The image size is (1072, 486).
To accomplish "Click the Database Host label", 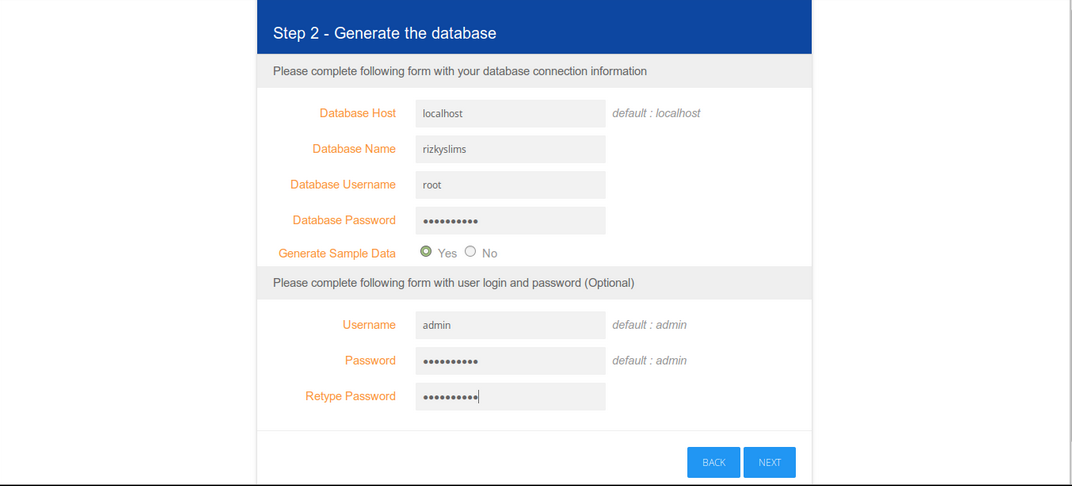I will [x=357, y=114].
